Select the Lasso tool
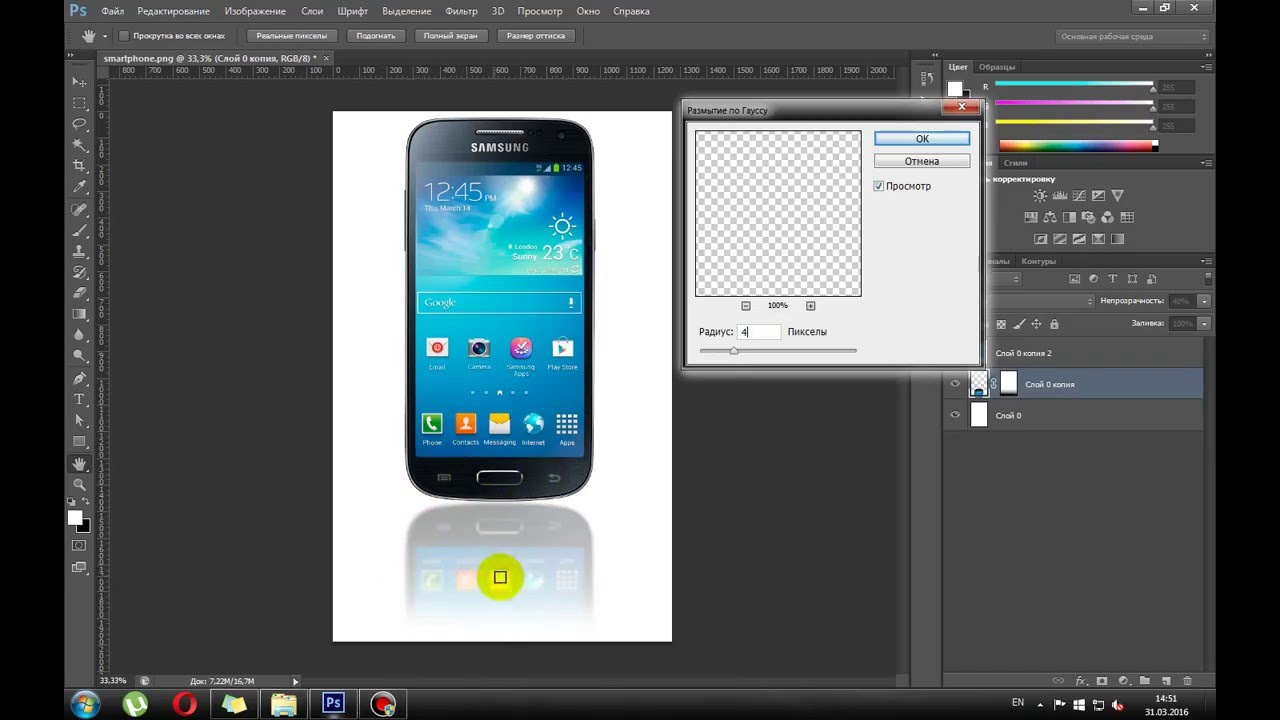 79,124
